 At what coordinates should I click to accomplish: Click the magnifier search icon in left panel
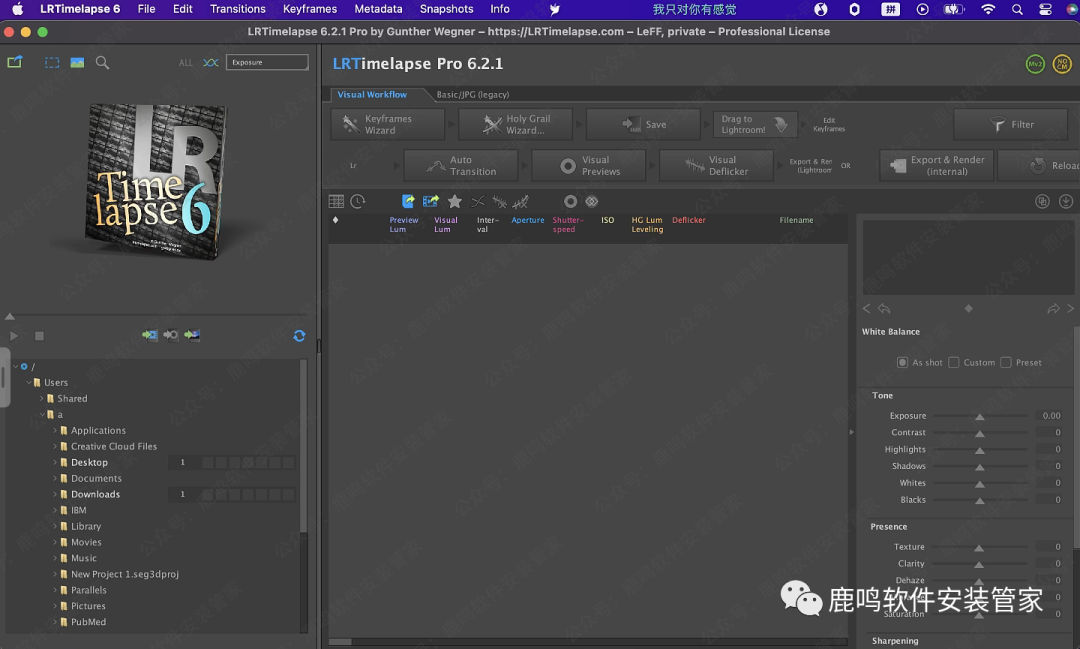(102, 62)
